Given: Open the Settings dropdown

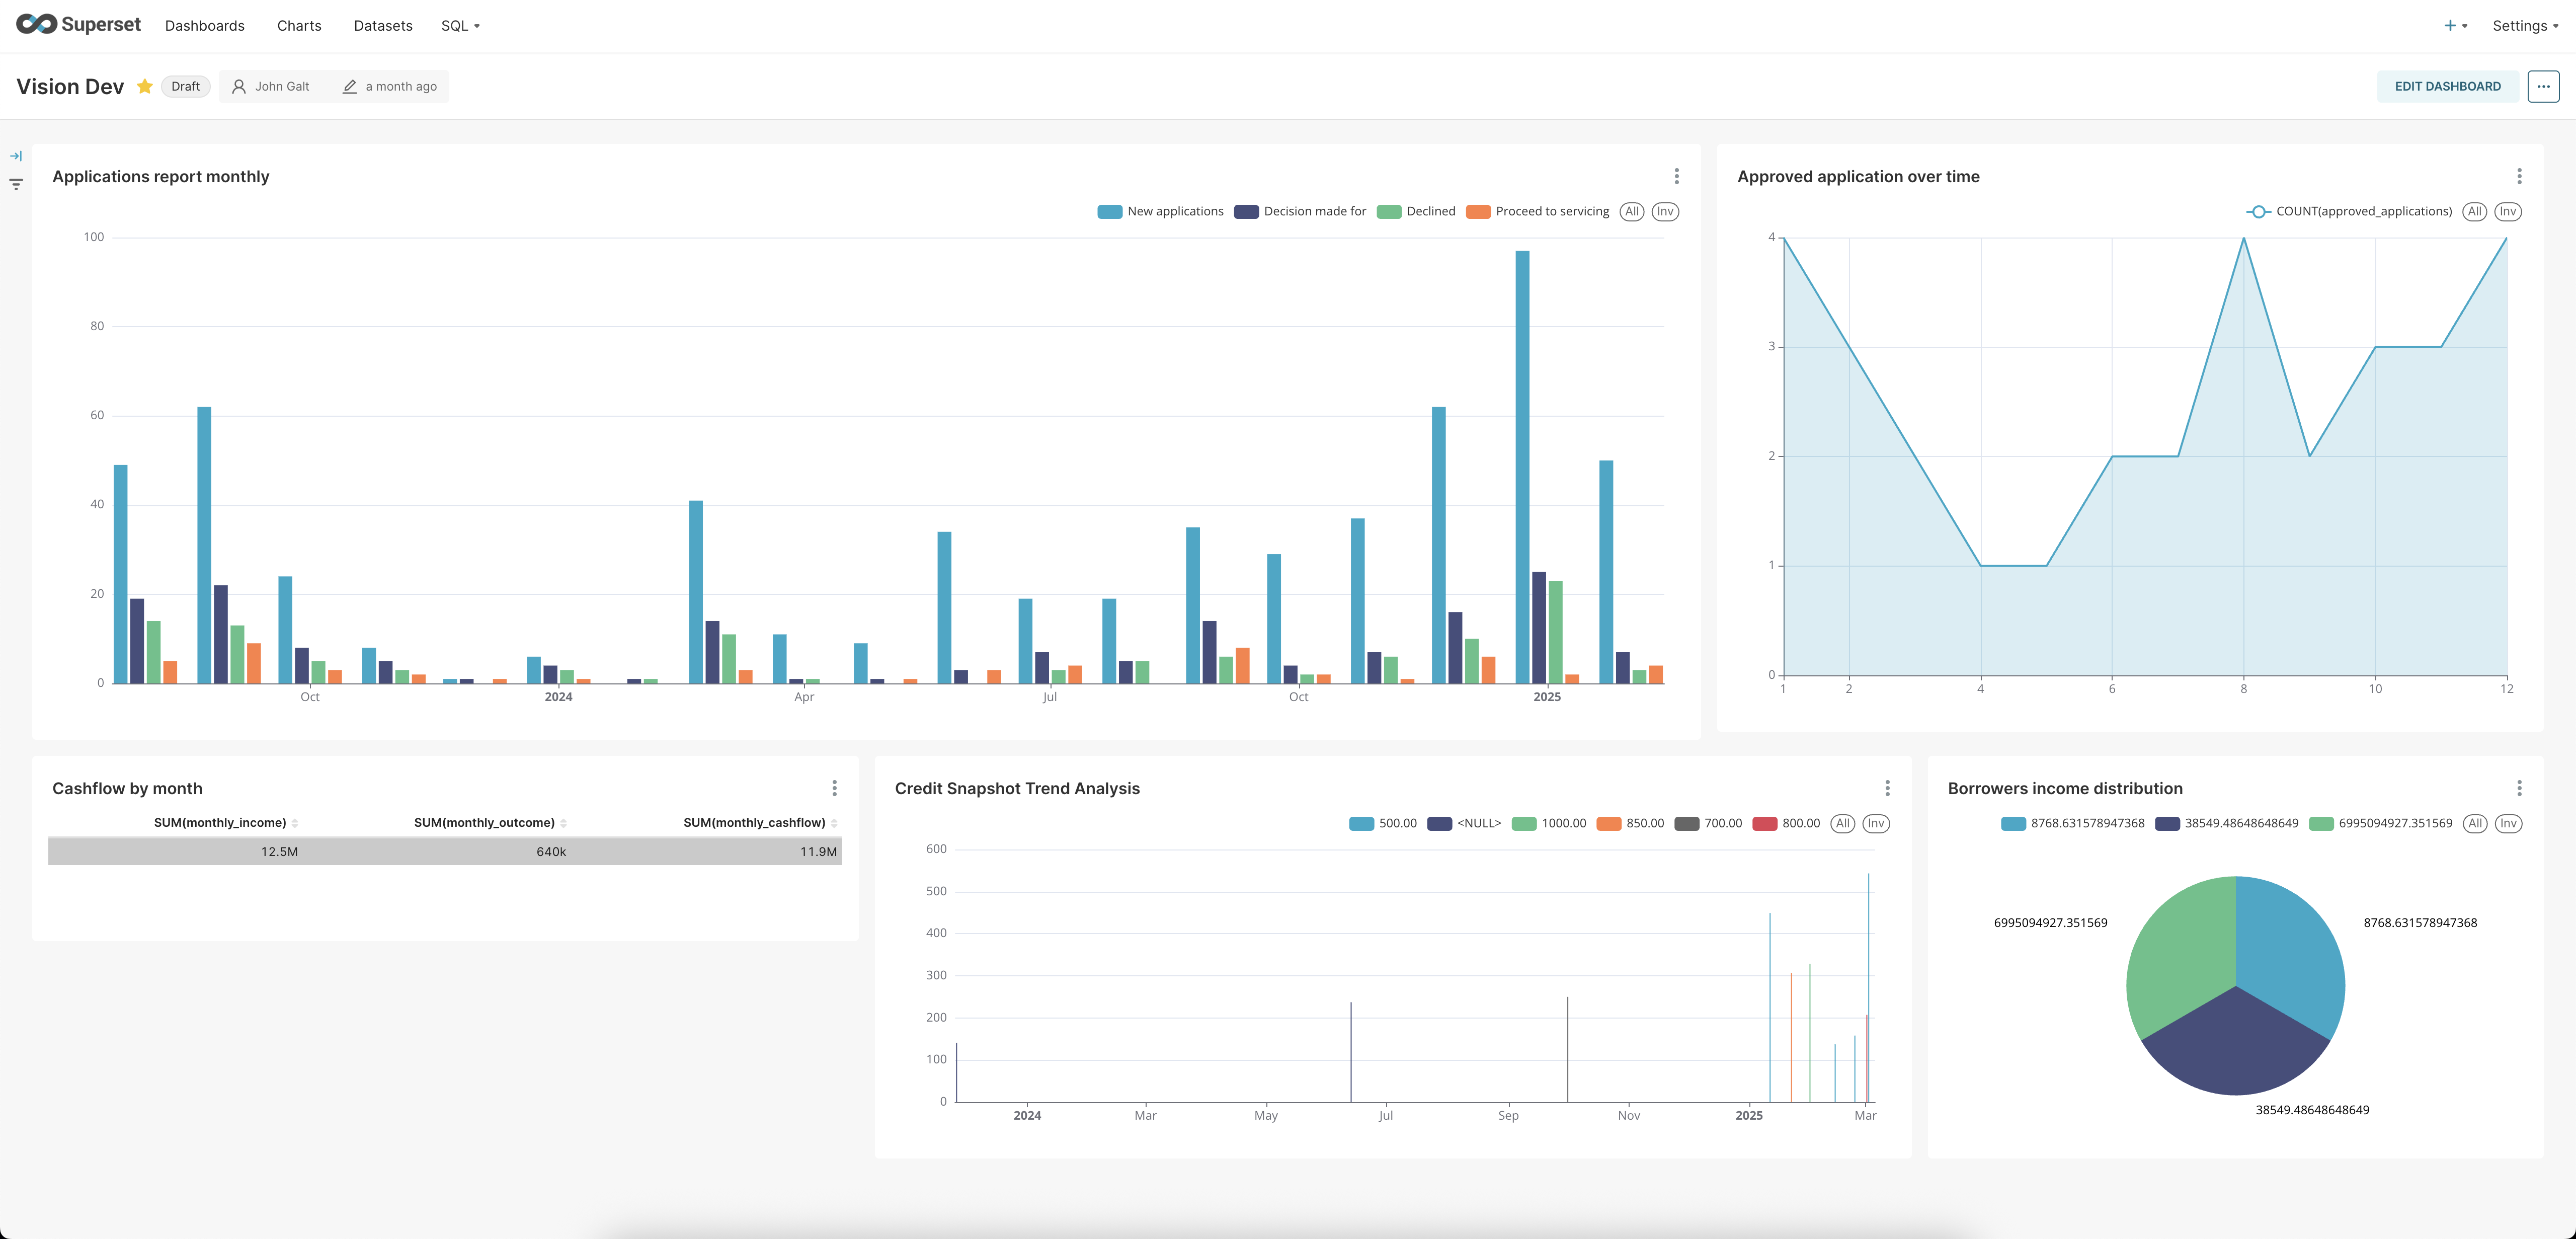Looking at the screenshot, I should click(x=2524, y=26).
